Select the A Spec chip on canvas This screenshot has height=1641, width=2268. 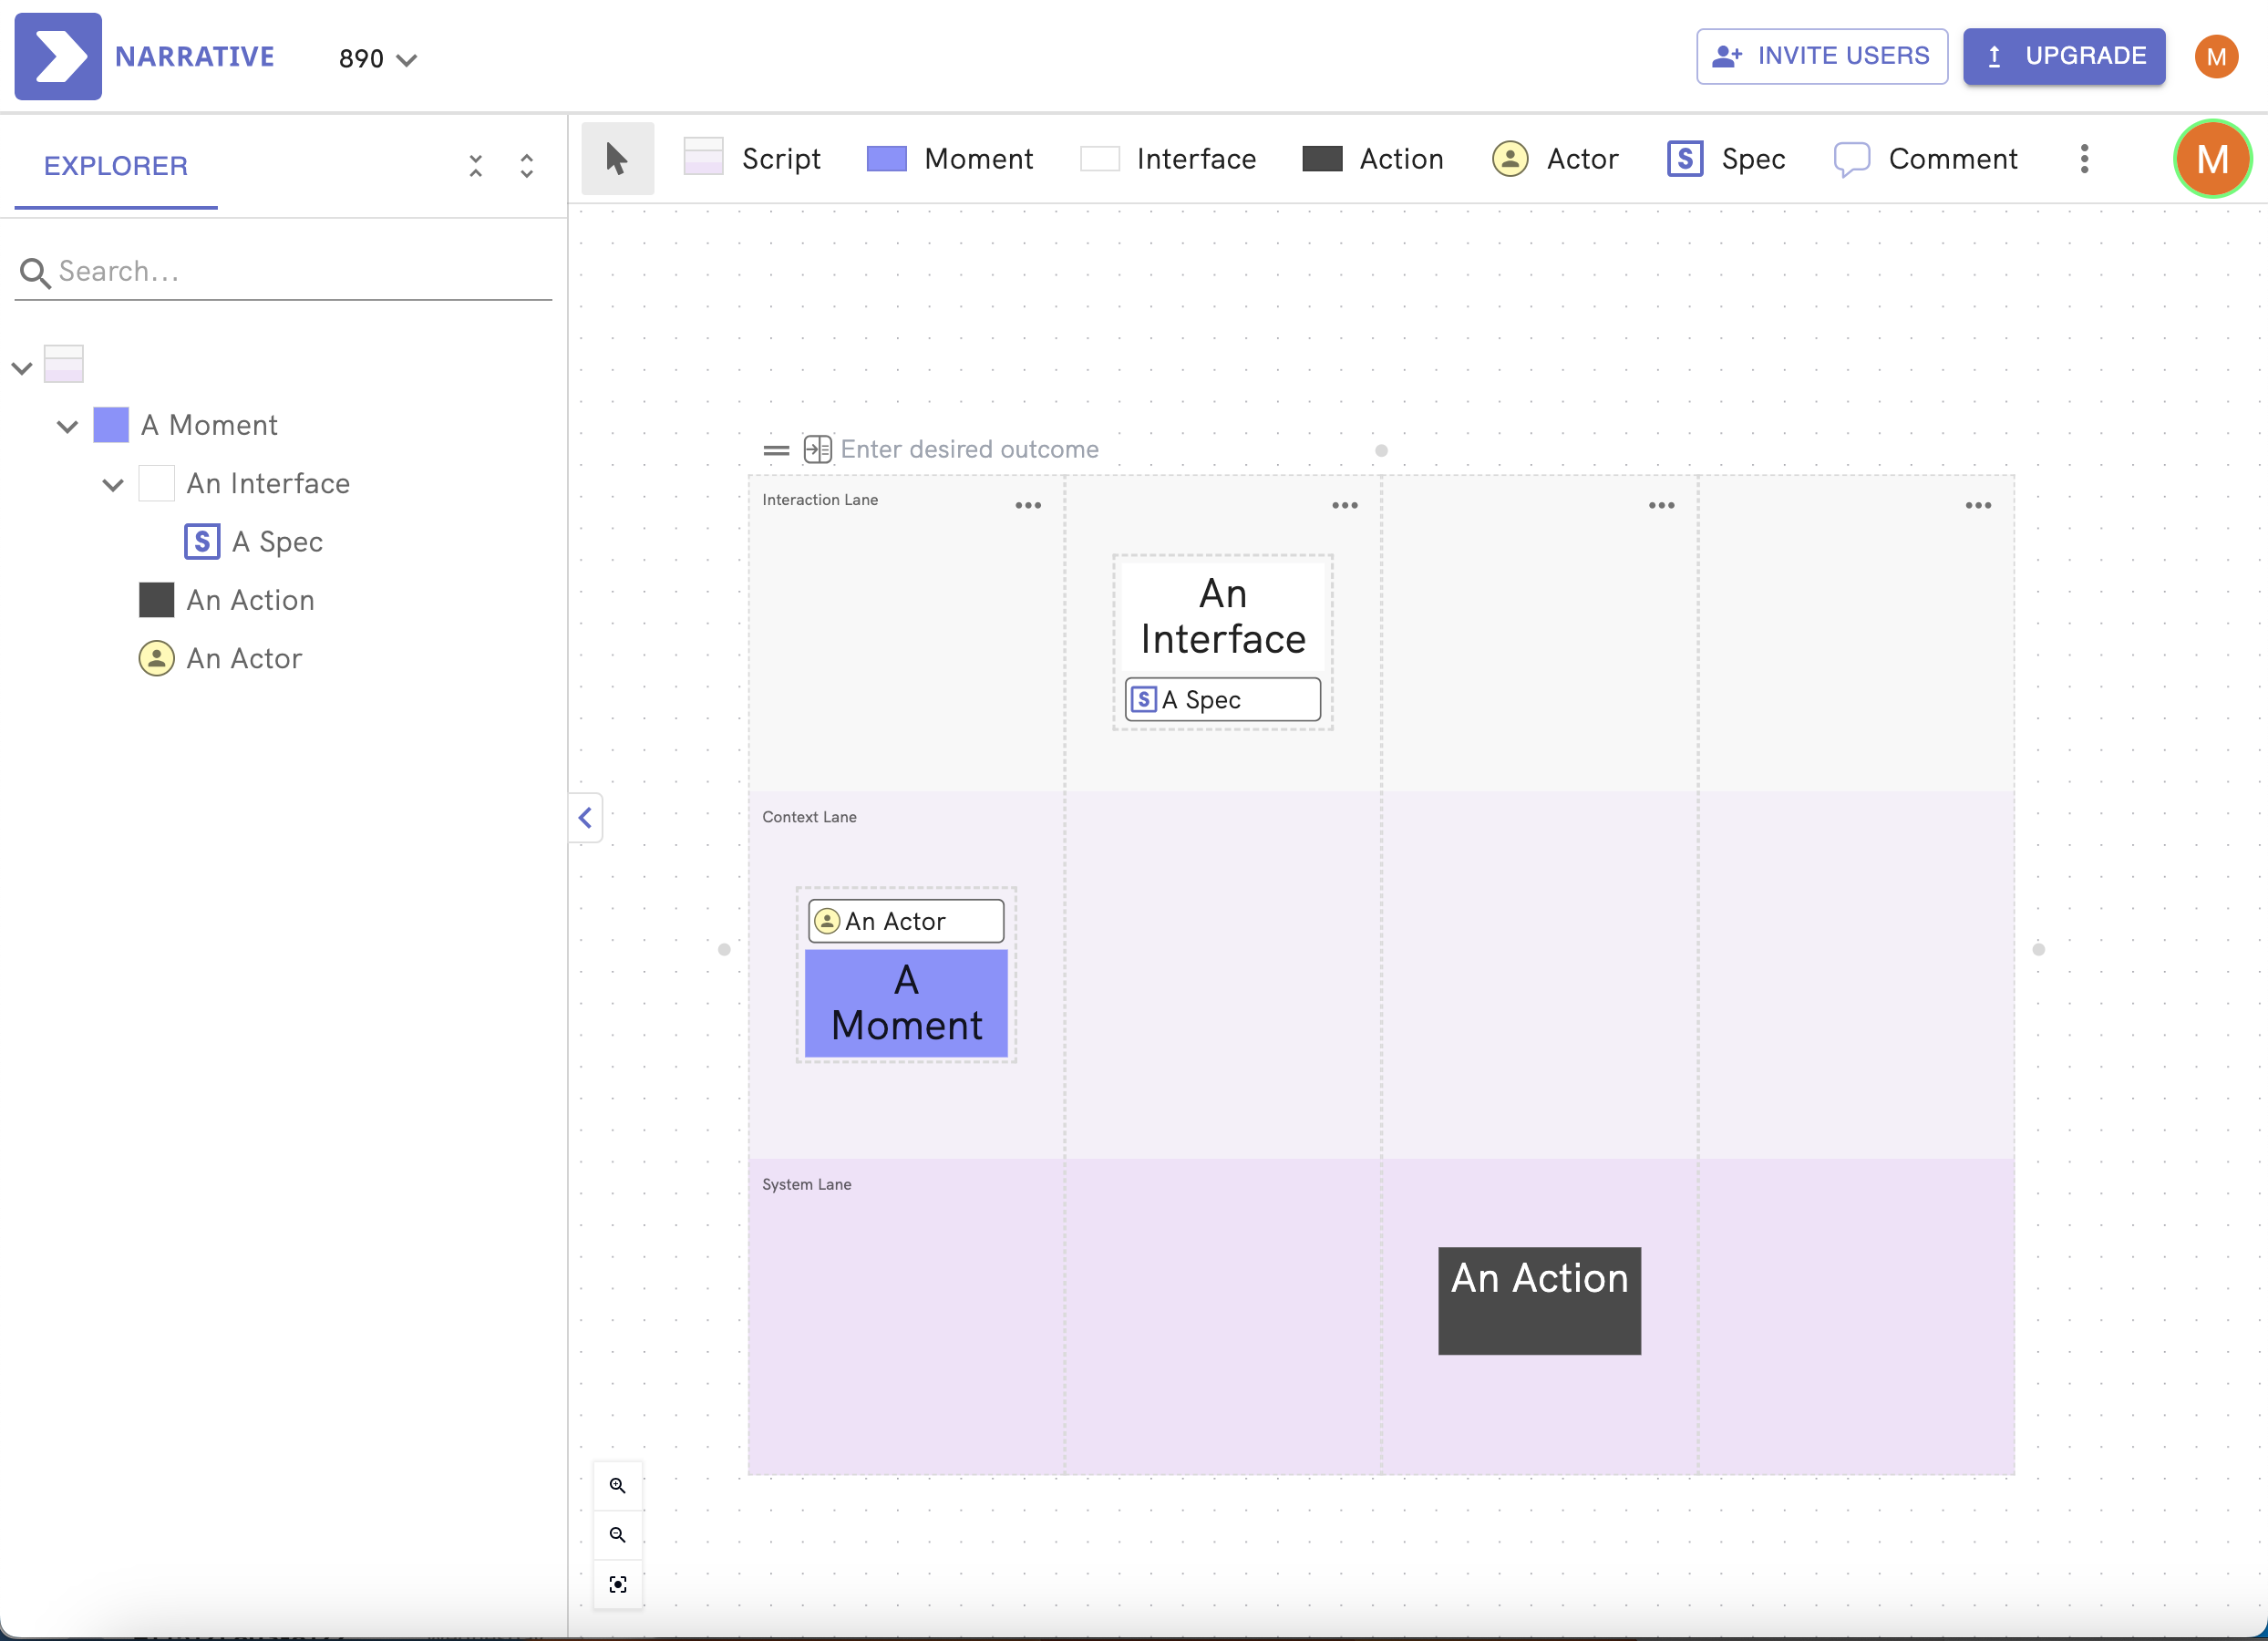[x=1222, y=700]
